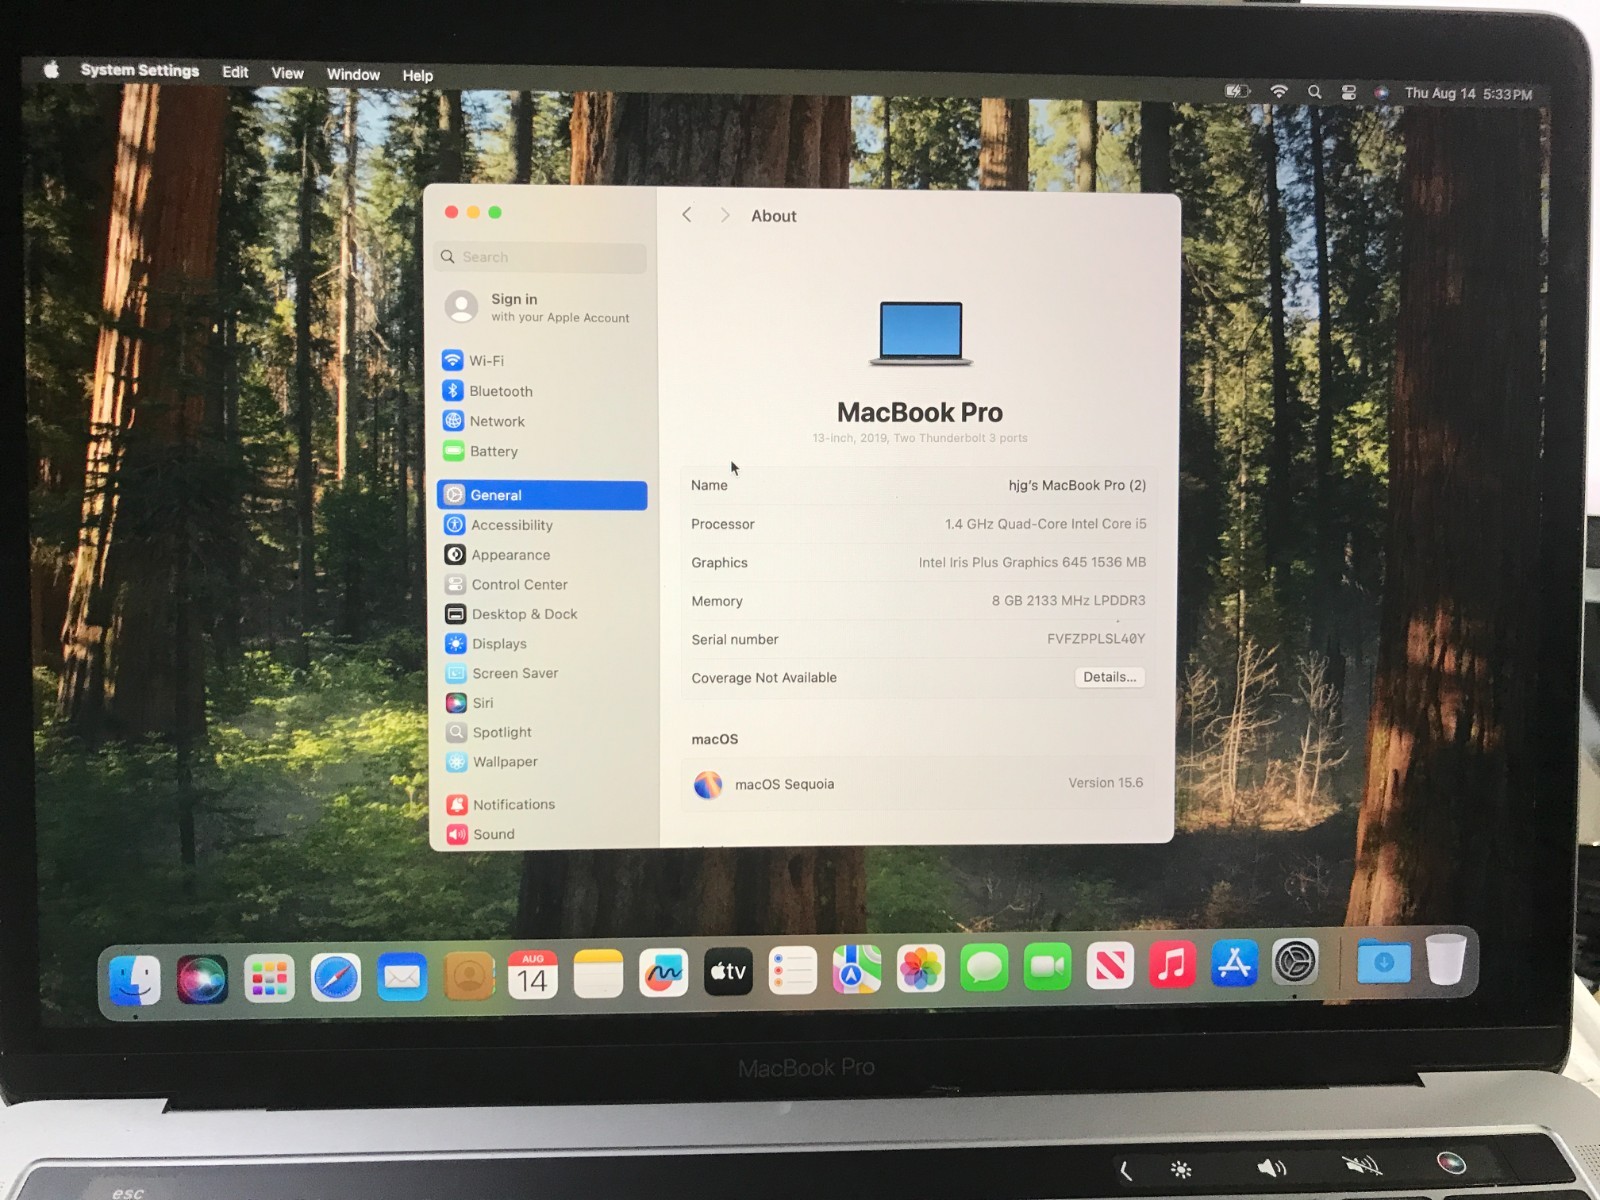Viewport: 1600px width, 1200px height.
Task: Click the forward navigation chevron
Action: (x=725, y=215)
